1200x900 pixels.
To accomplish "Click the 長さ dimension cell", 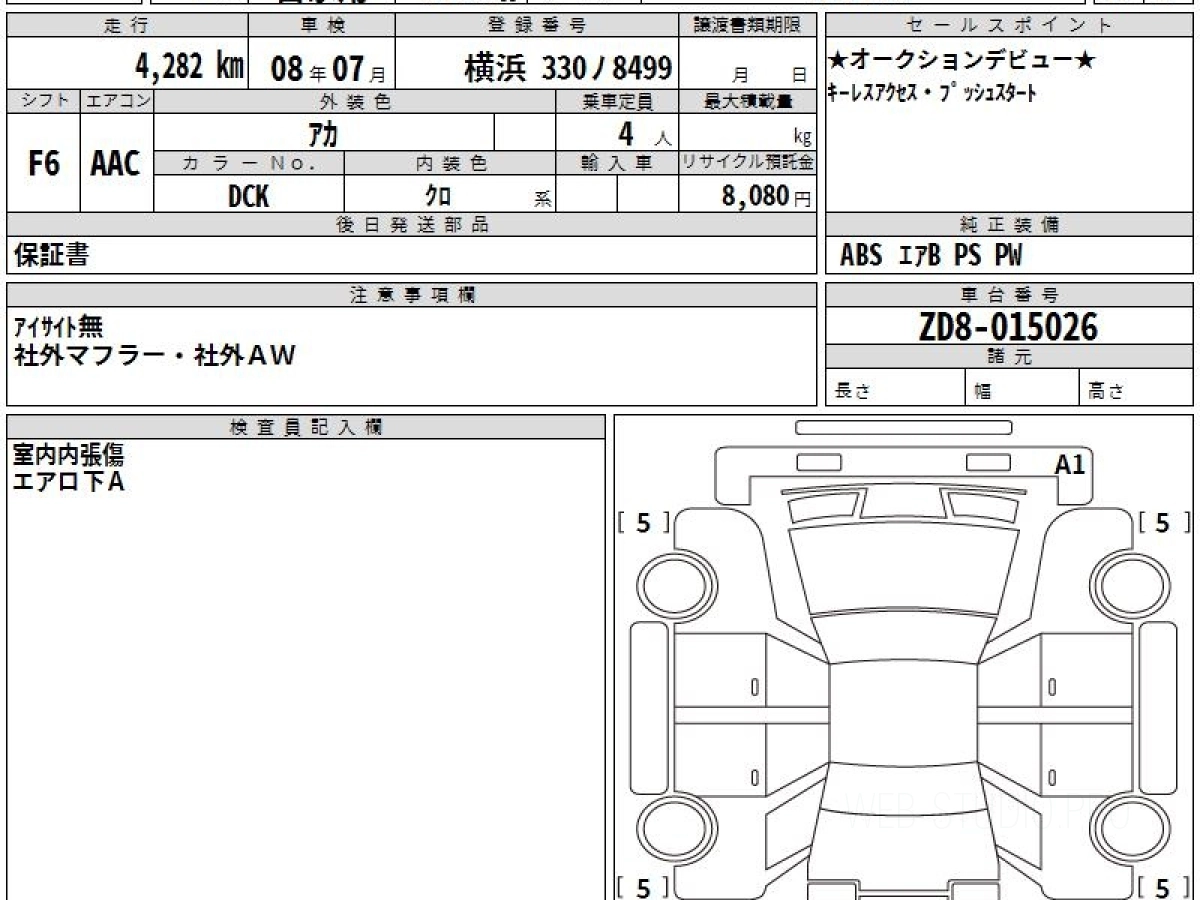I will click(x=895, y=388).
